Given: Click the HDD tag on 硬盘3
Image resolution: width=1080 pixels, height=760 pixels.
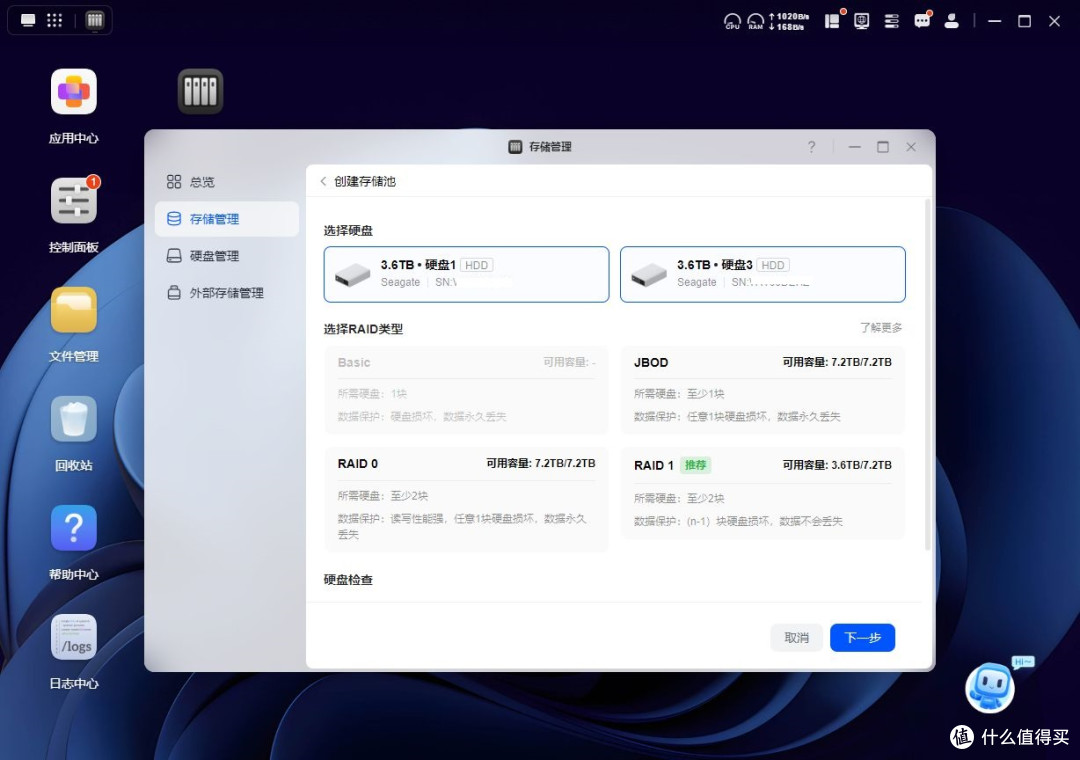Looking at the screenshot, I should 773,265.
